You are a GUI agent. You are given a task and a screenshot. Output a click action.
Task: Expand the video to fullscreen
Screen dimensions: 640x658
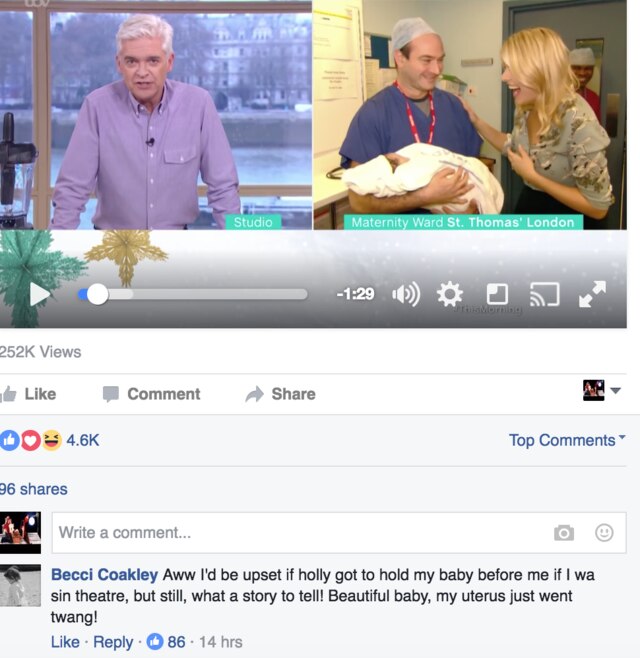(x=592, y=294)
